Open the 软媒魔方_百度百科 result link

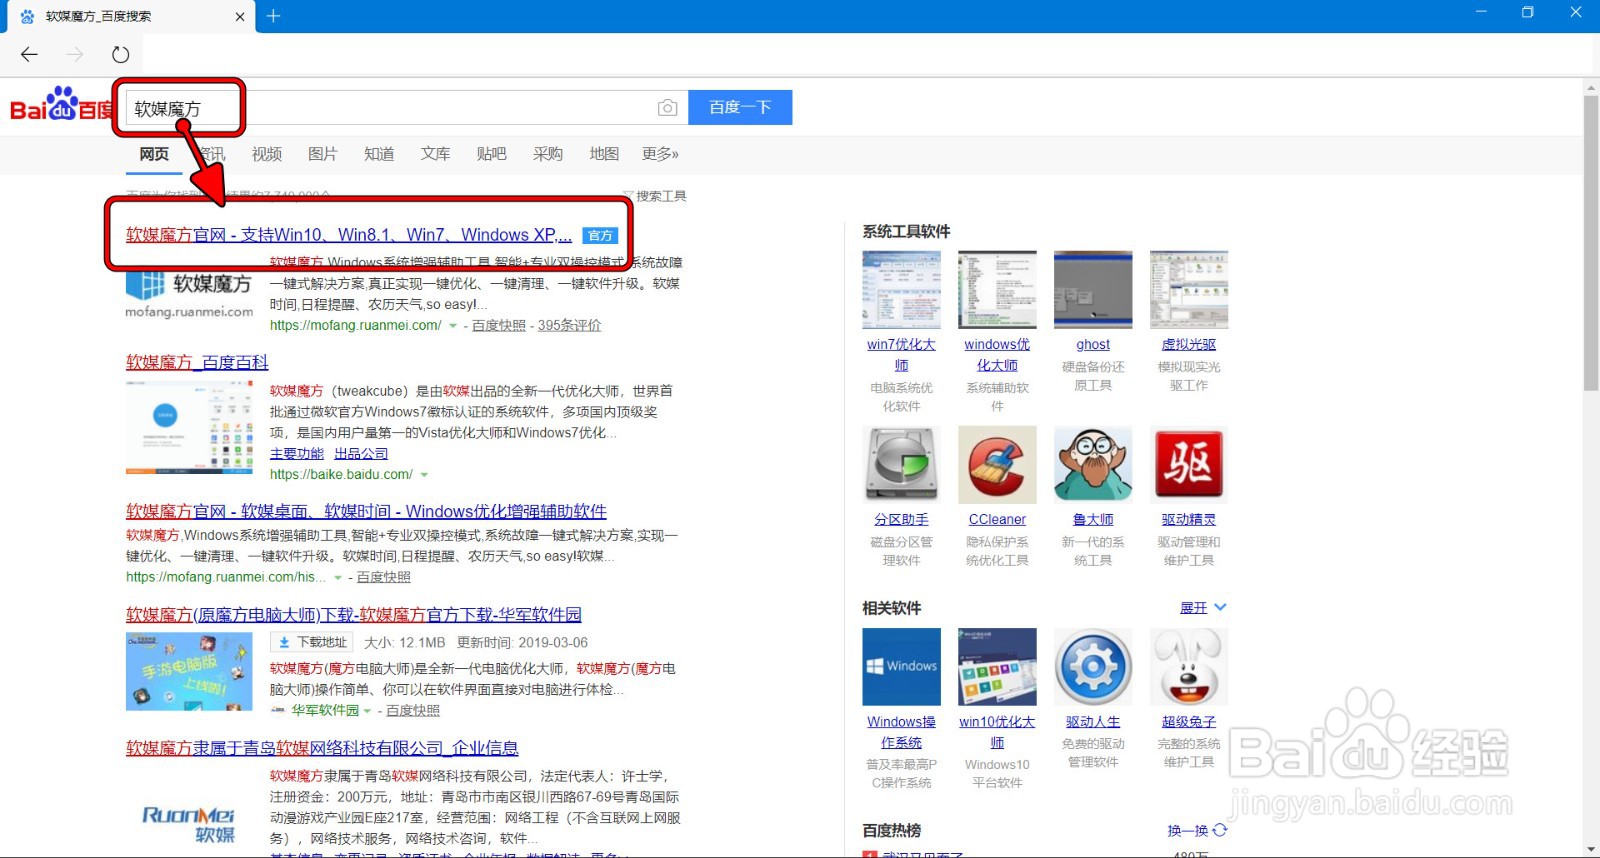197,362
